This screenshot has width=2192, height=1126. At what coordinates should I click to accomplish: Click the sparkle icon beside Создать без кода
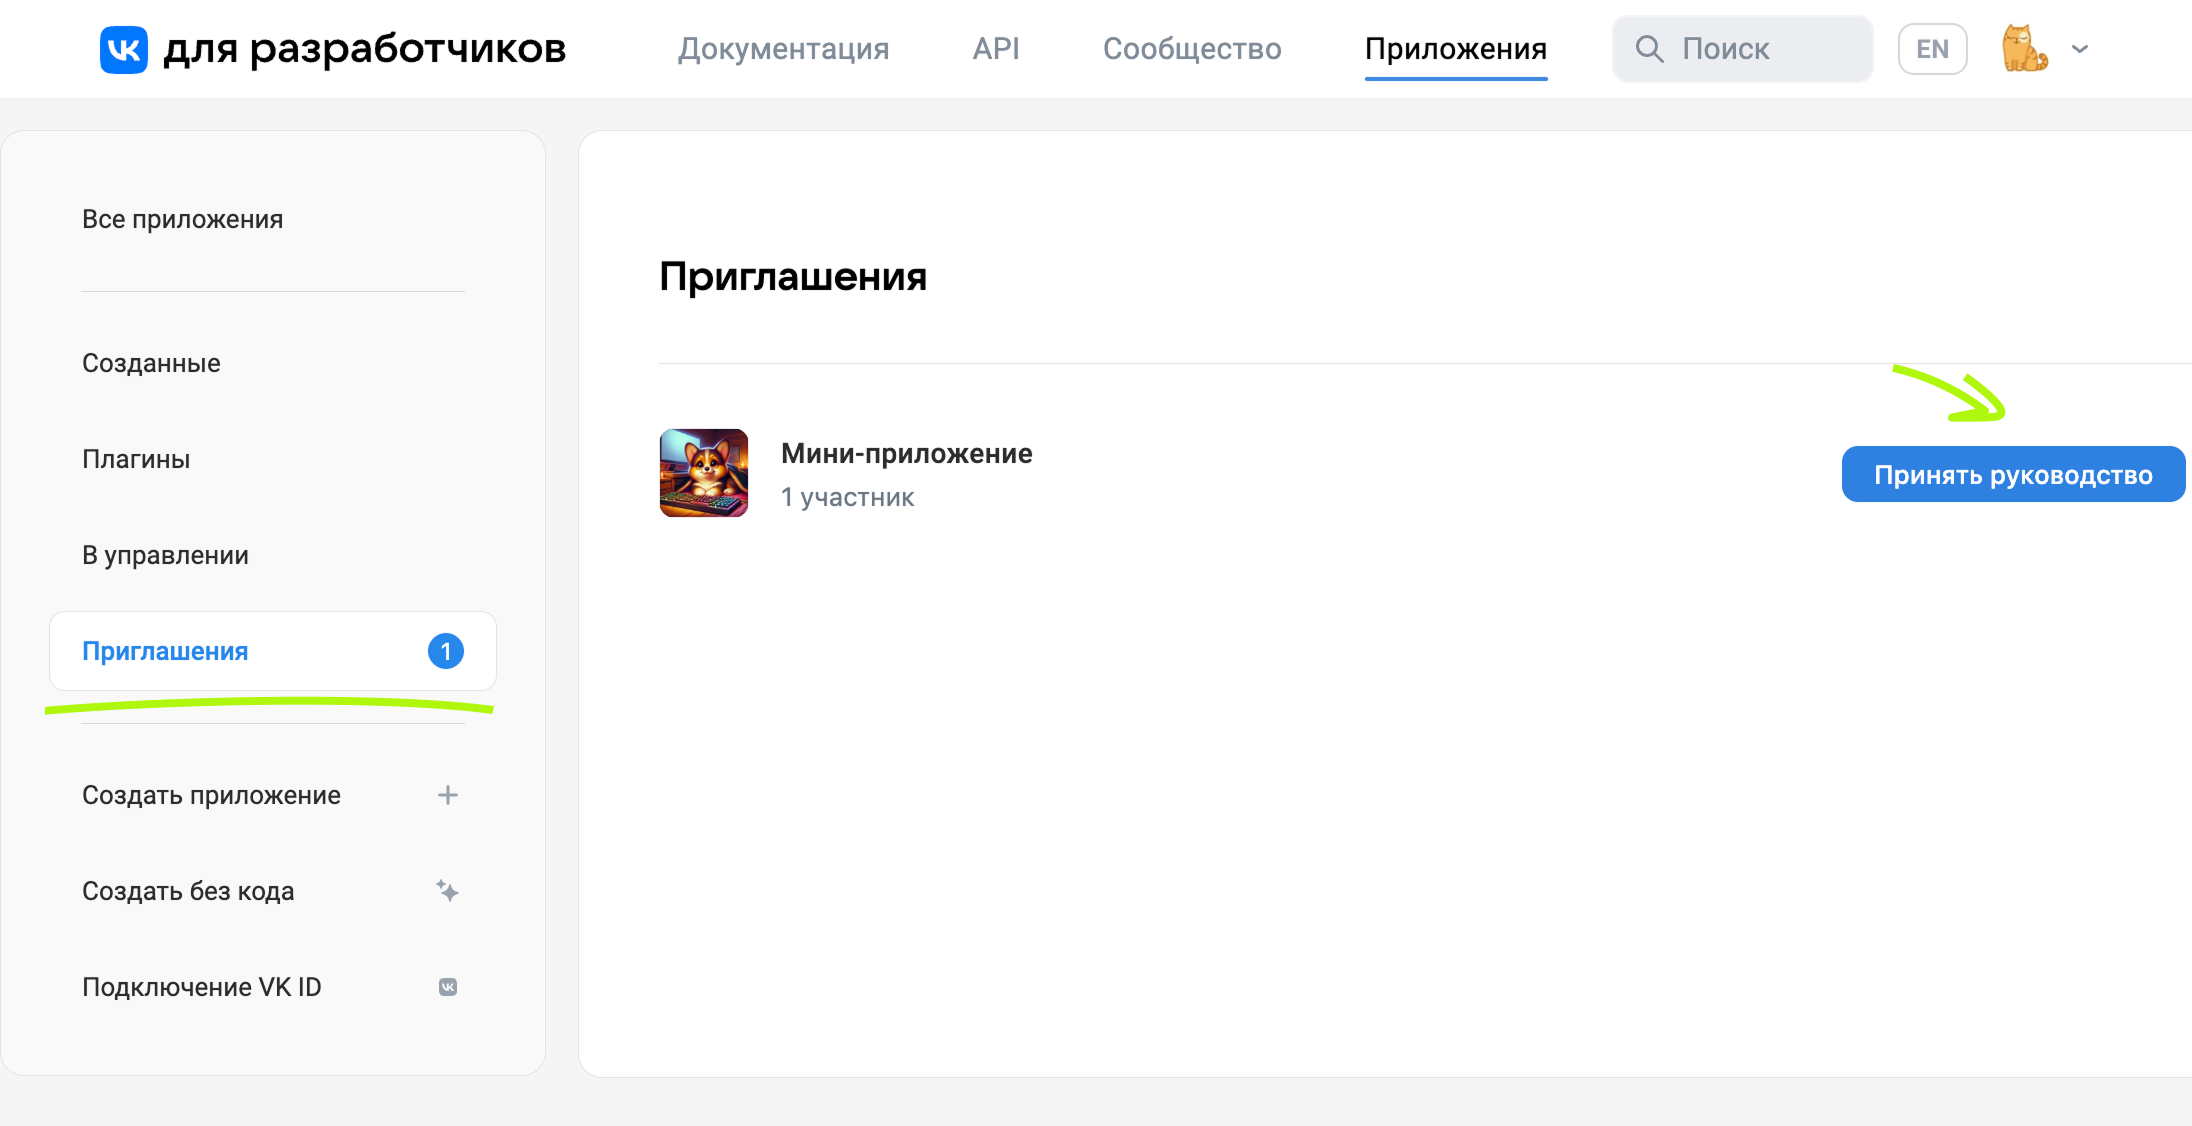pyautogui.click(x=448, y=891)
